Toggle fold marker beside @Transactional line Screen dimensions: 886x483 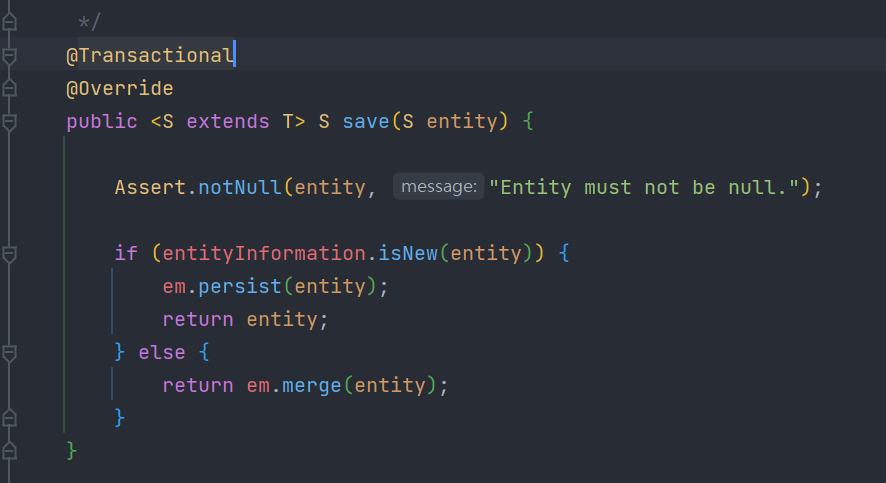9,55
